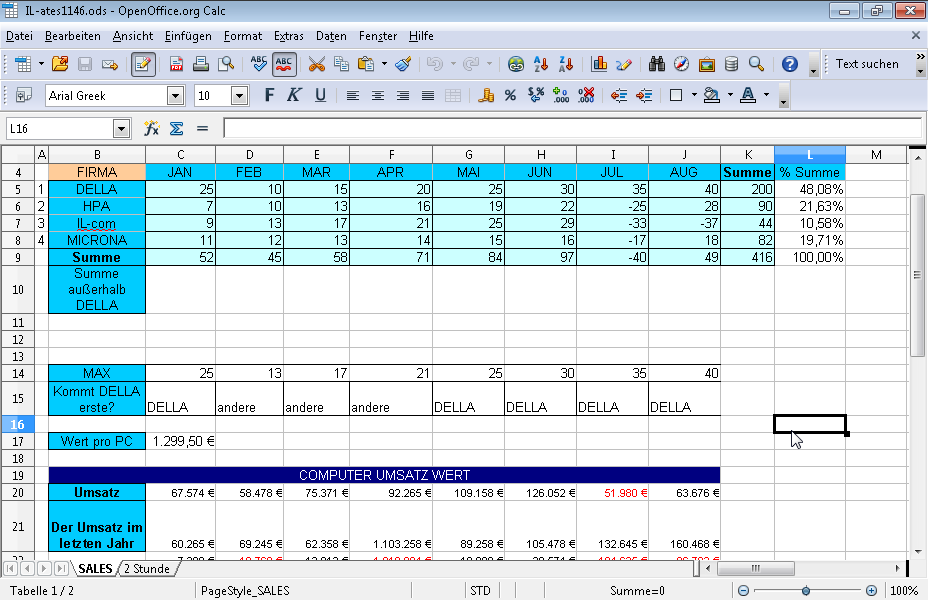Open the Paste options dropdown arrow
928x600 pixels.
384,64
